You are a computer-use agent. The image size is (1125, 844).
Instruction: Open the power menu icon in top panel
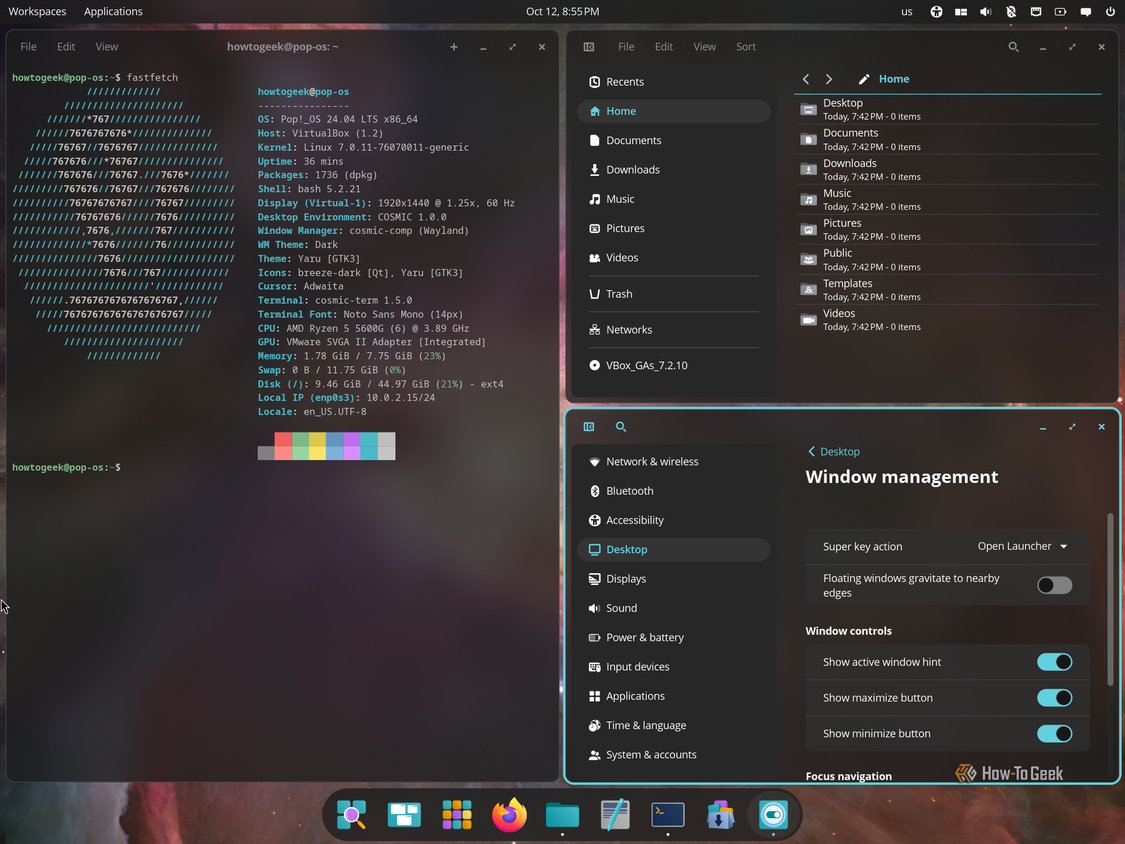pyautogui.click(x=1110, y=11)
